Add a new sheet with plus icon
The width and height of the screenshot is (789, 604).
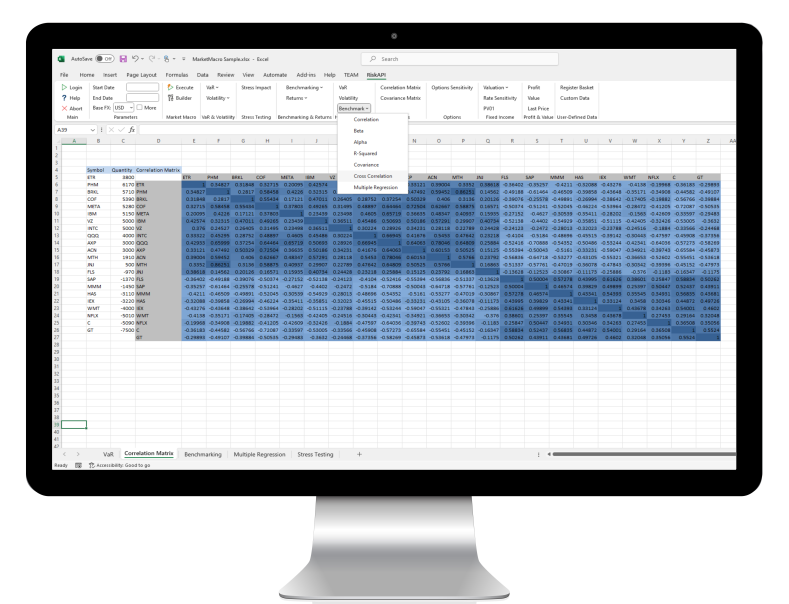coord(359,454)
